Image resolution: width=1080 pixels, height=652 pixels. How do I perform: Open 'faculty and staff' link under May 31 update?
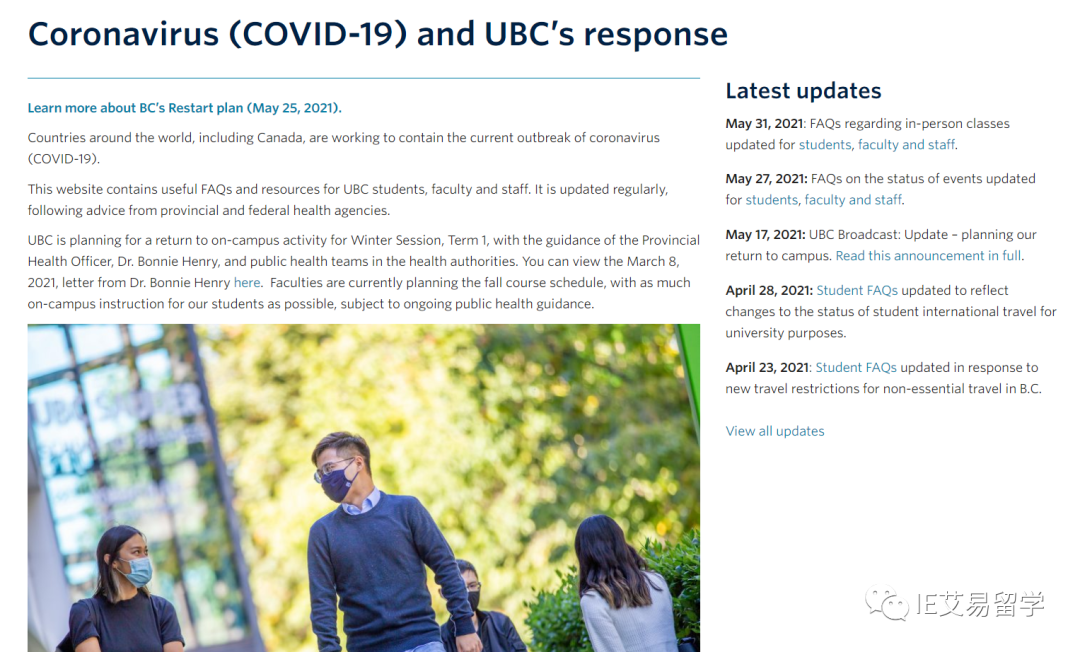tap(906, 145)
